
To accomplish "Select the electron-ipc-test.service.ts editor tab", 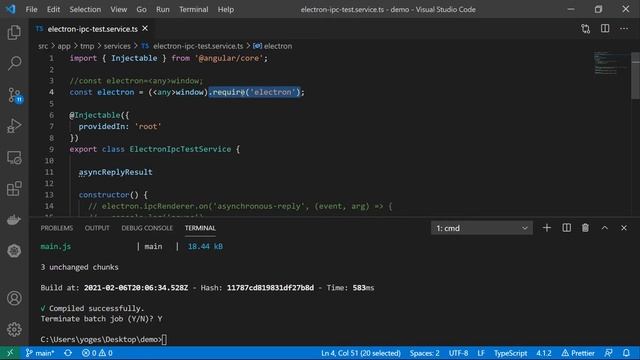I will (92, 29).
